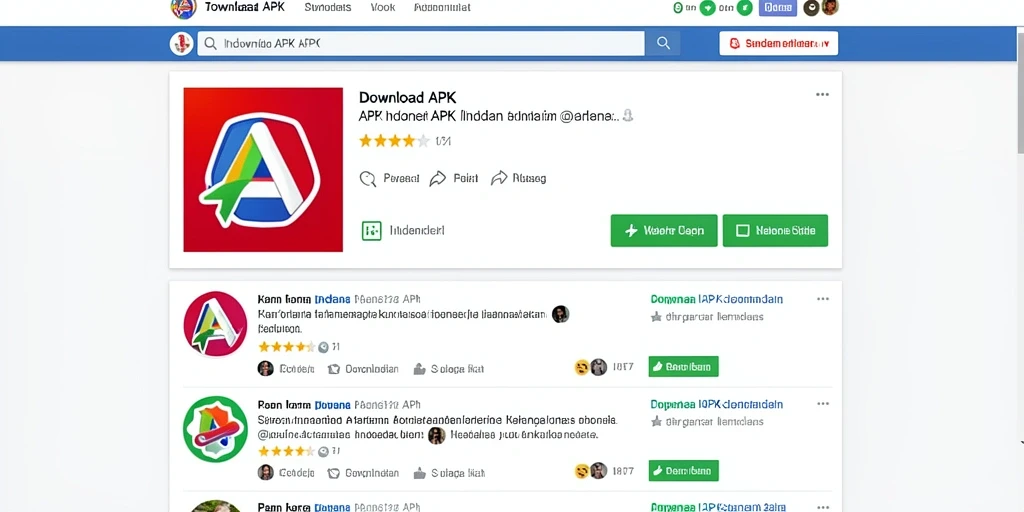Open the red 'Sindemertimer' dropdown button
Image resolution: width=1024 pixels, height=512 pixels.
point(778,44)
